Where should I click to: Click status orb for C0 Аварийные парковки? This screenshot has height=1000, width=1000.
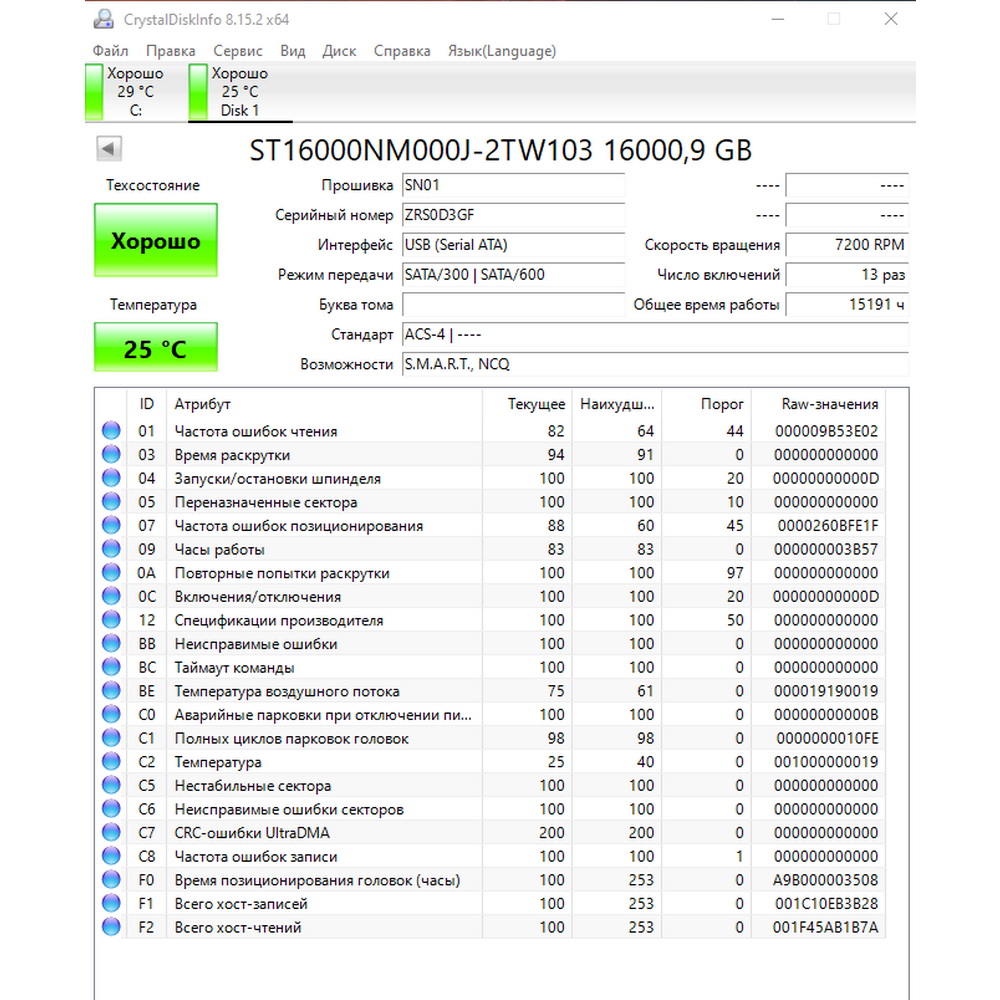(x=111, y=714)
